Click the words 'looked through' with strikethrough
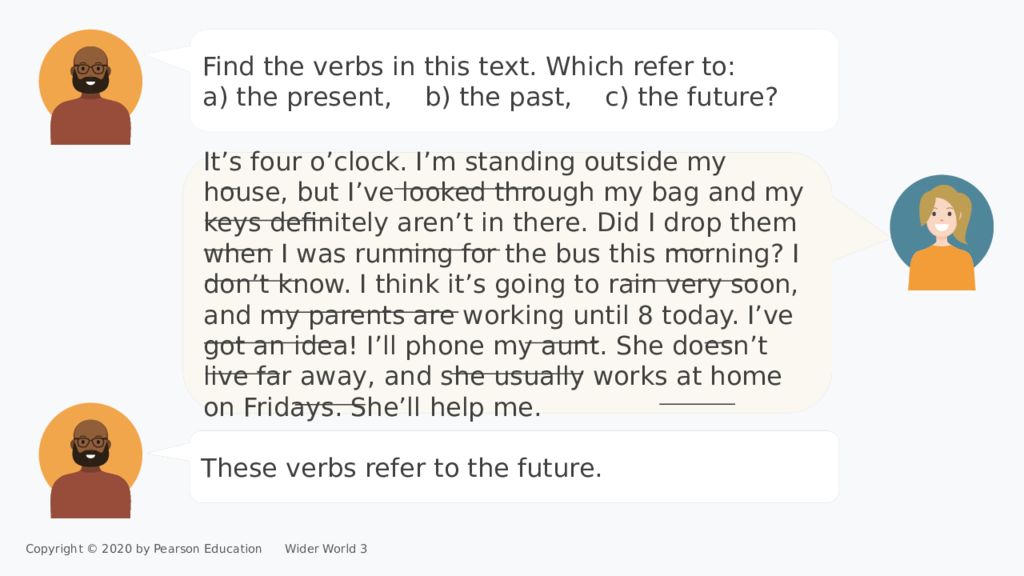Screen dimensions: 1024x576 coord(497,193)
